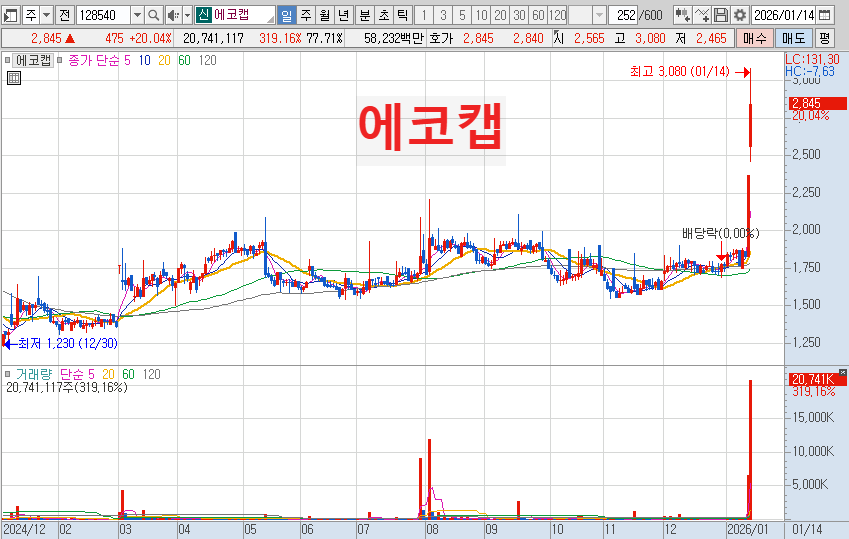The width and height of the screenshot is (849, 539).
Task: Click the 종가 단순 moving average label
Action: tap(94, 60)
